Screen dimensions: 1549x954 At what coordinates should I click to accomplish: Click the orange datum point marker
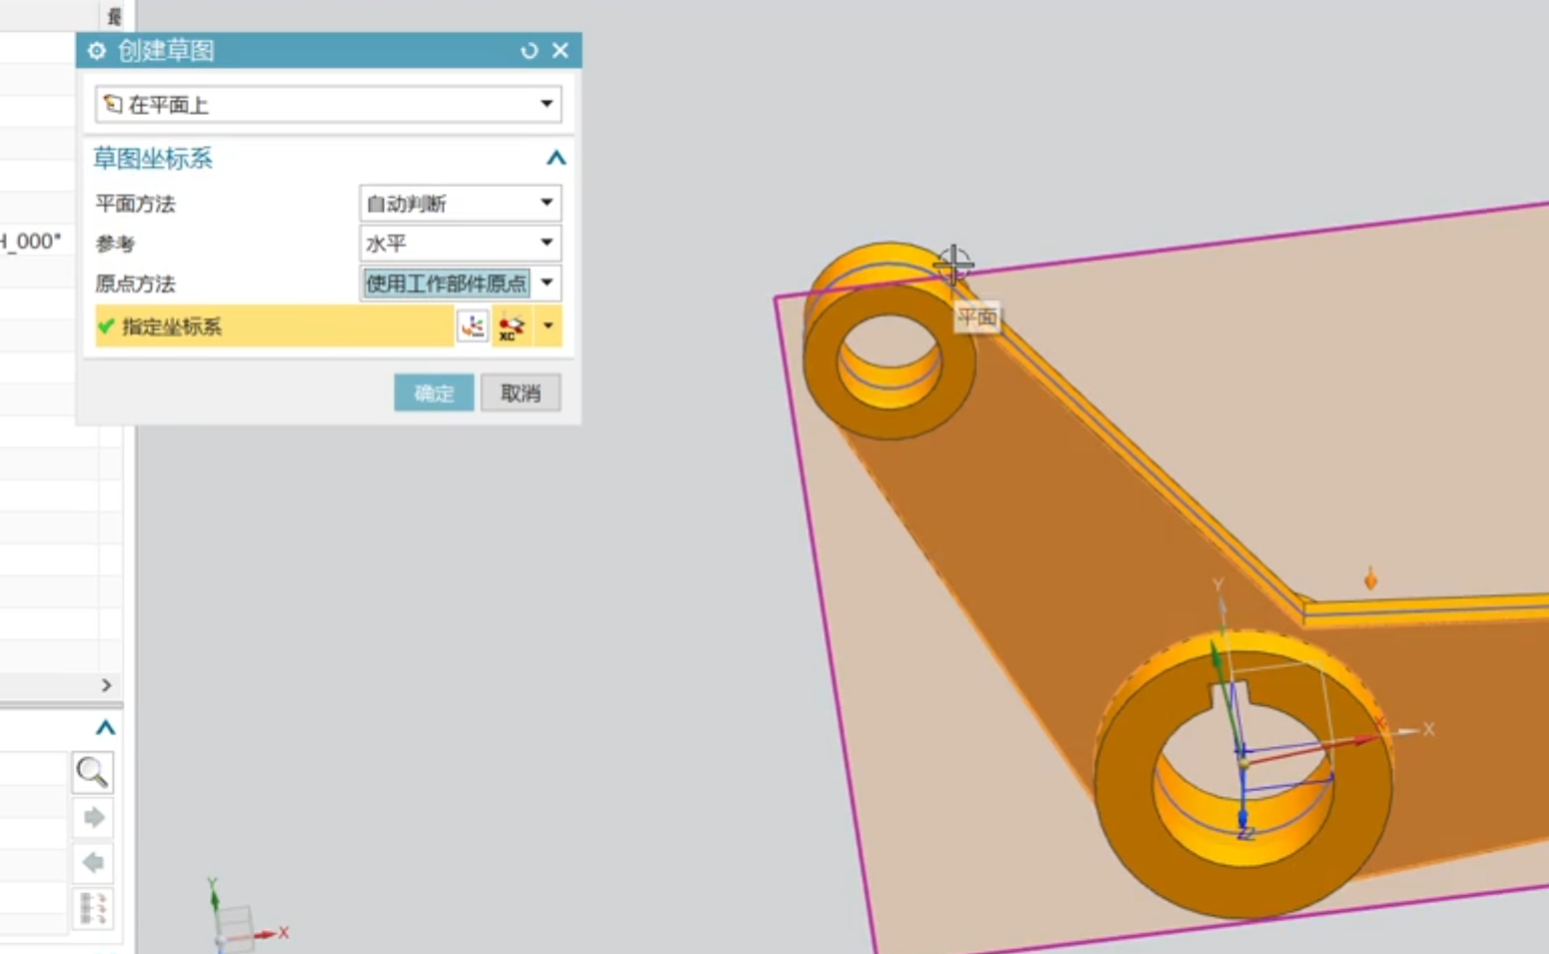(x=1370, y=578)
